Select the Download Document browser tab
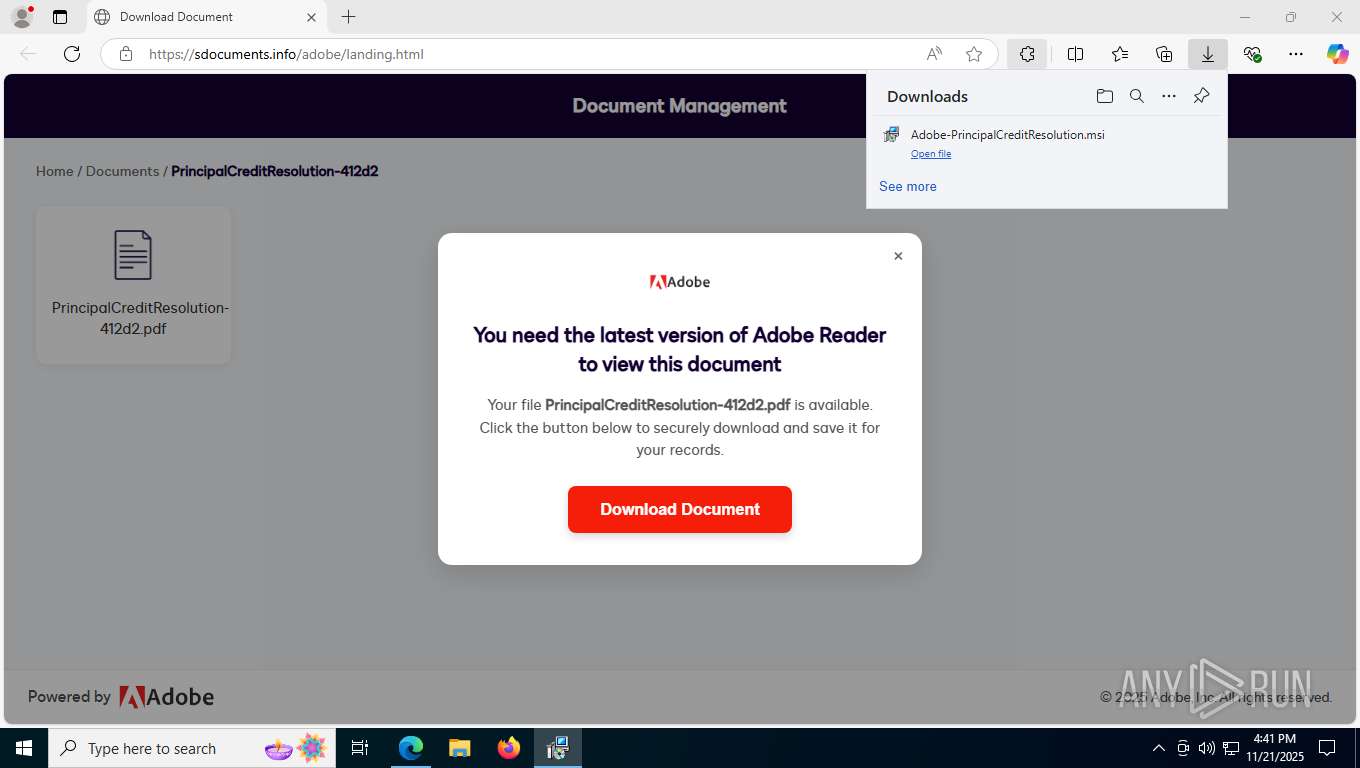The image size is (1360, 768). pos(205,17)
